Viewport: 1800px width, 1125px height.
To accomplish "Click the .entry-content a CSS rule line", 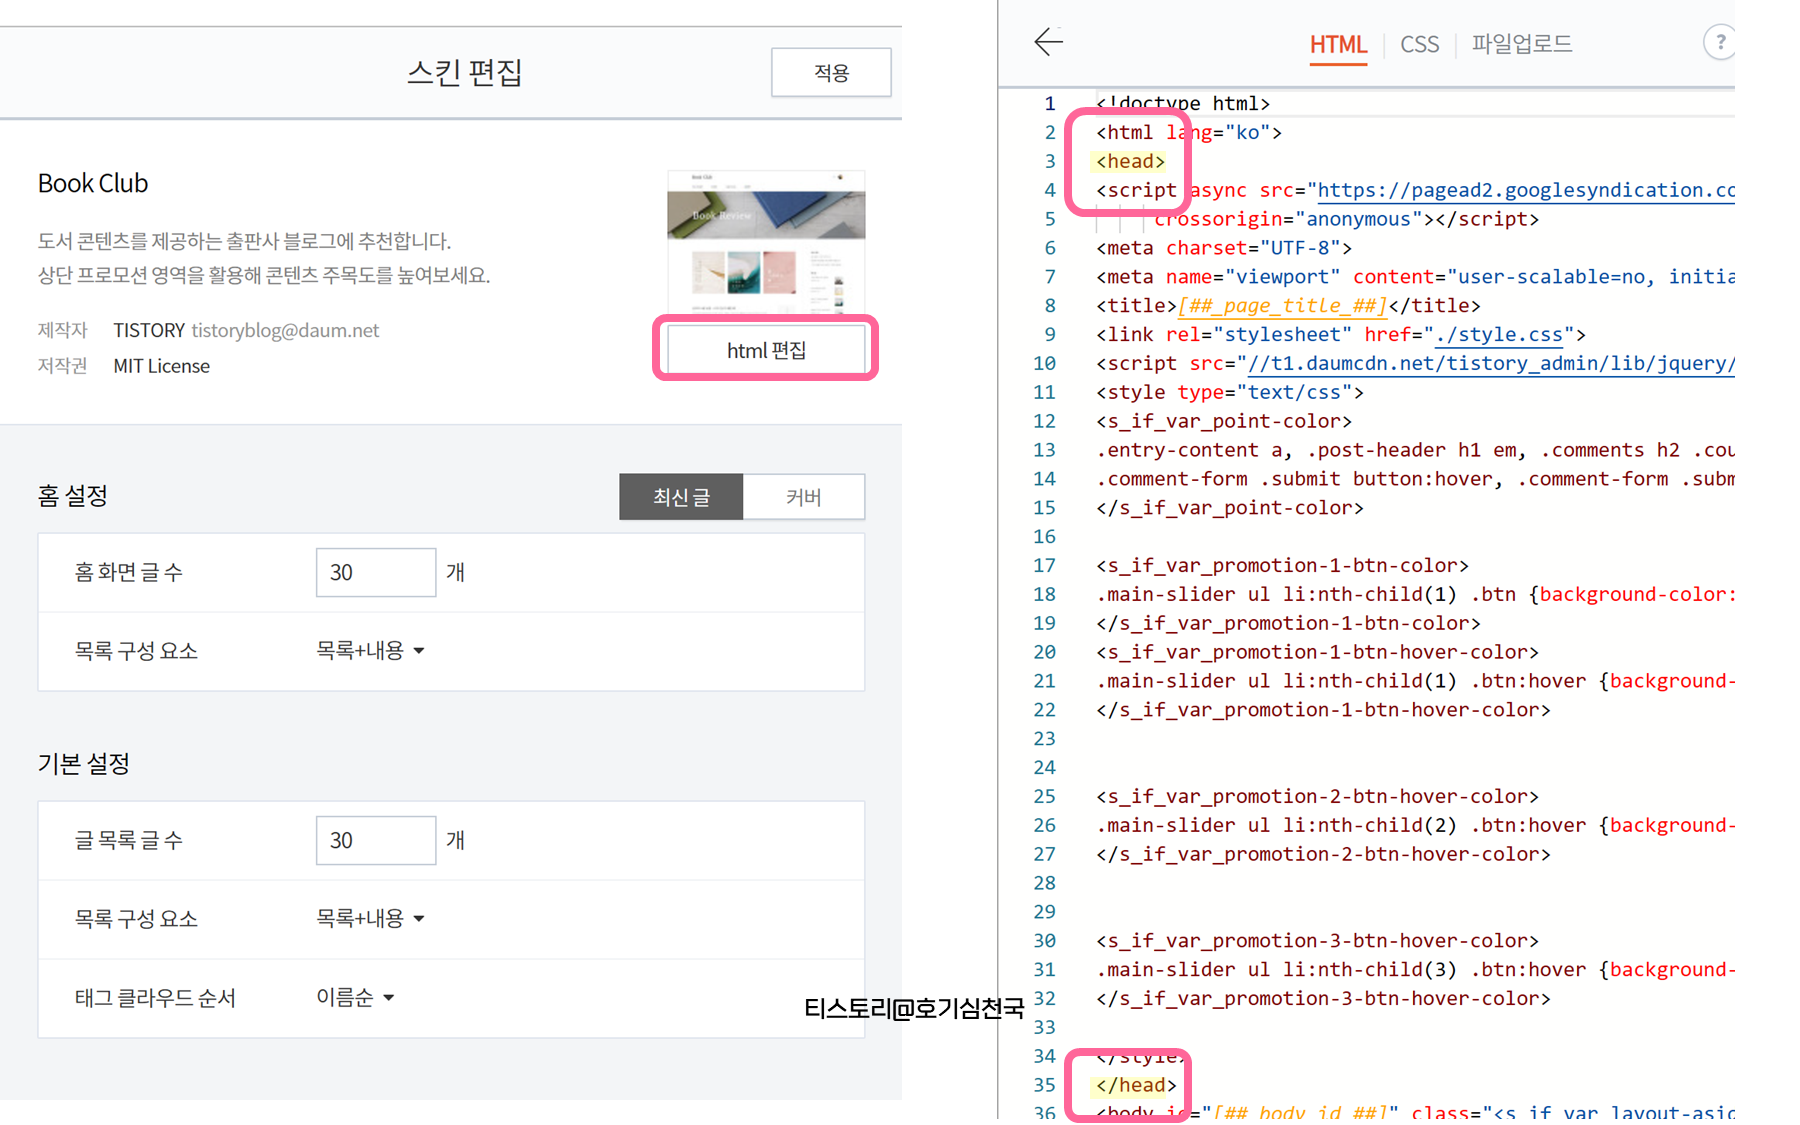I will (x=1415, y=450).
